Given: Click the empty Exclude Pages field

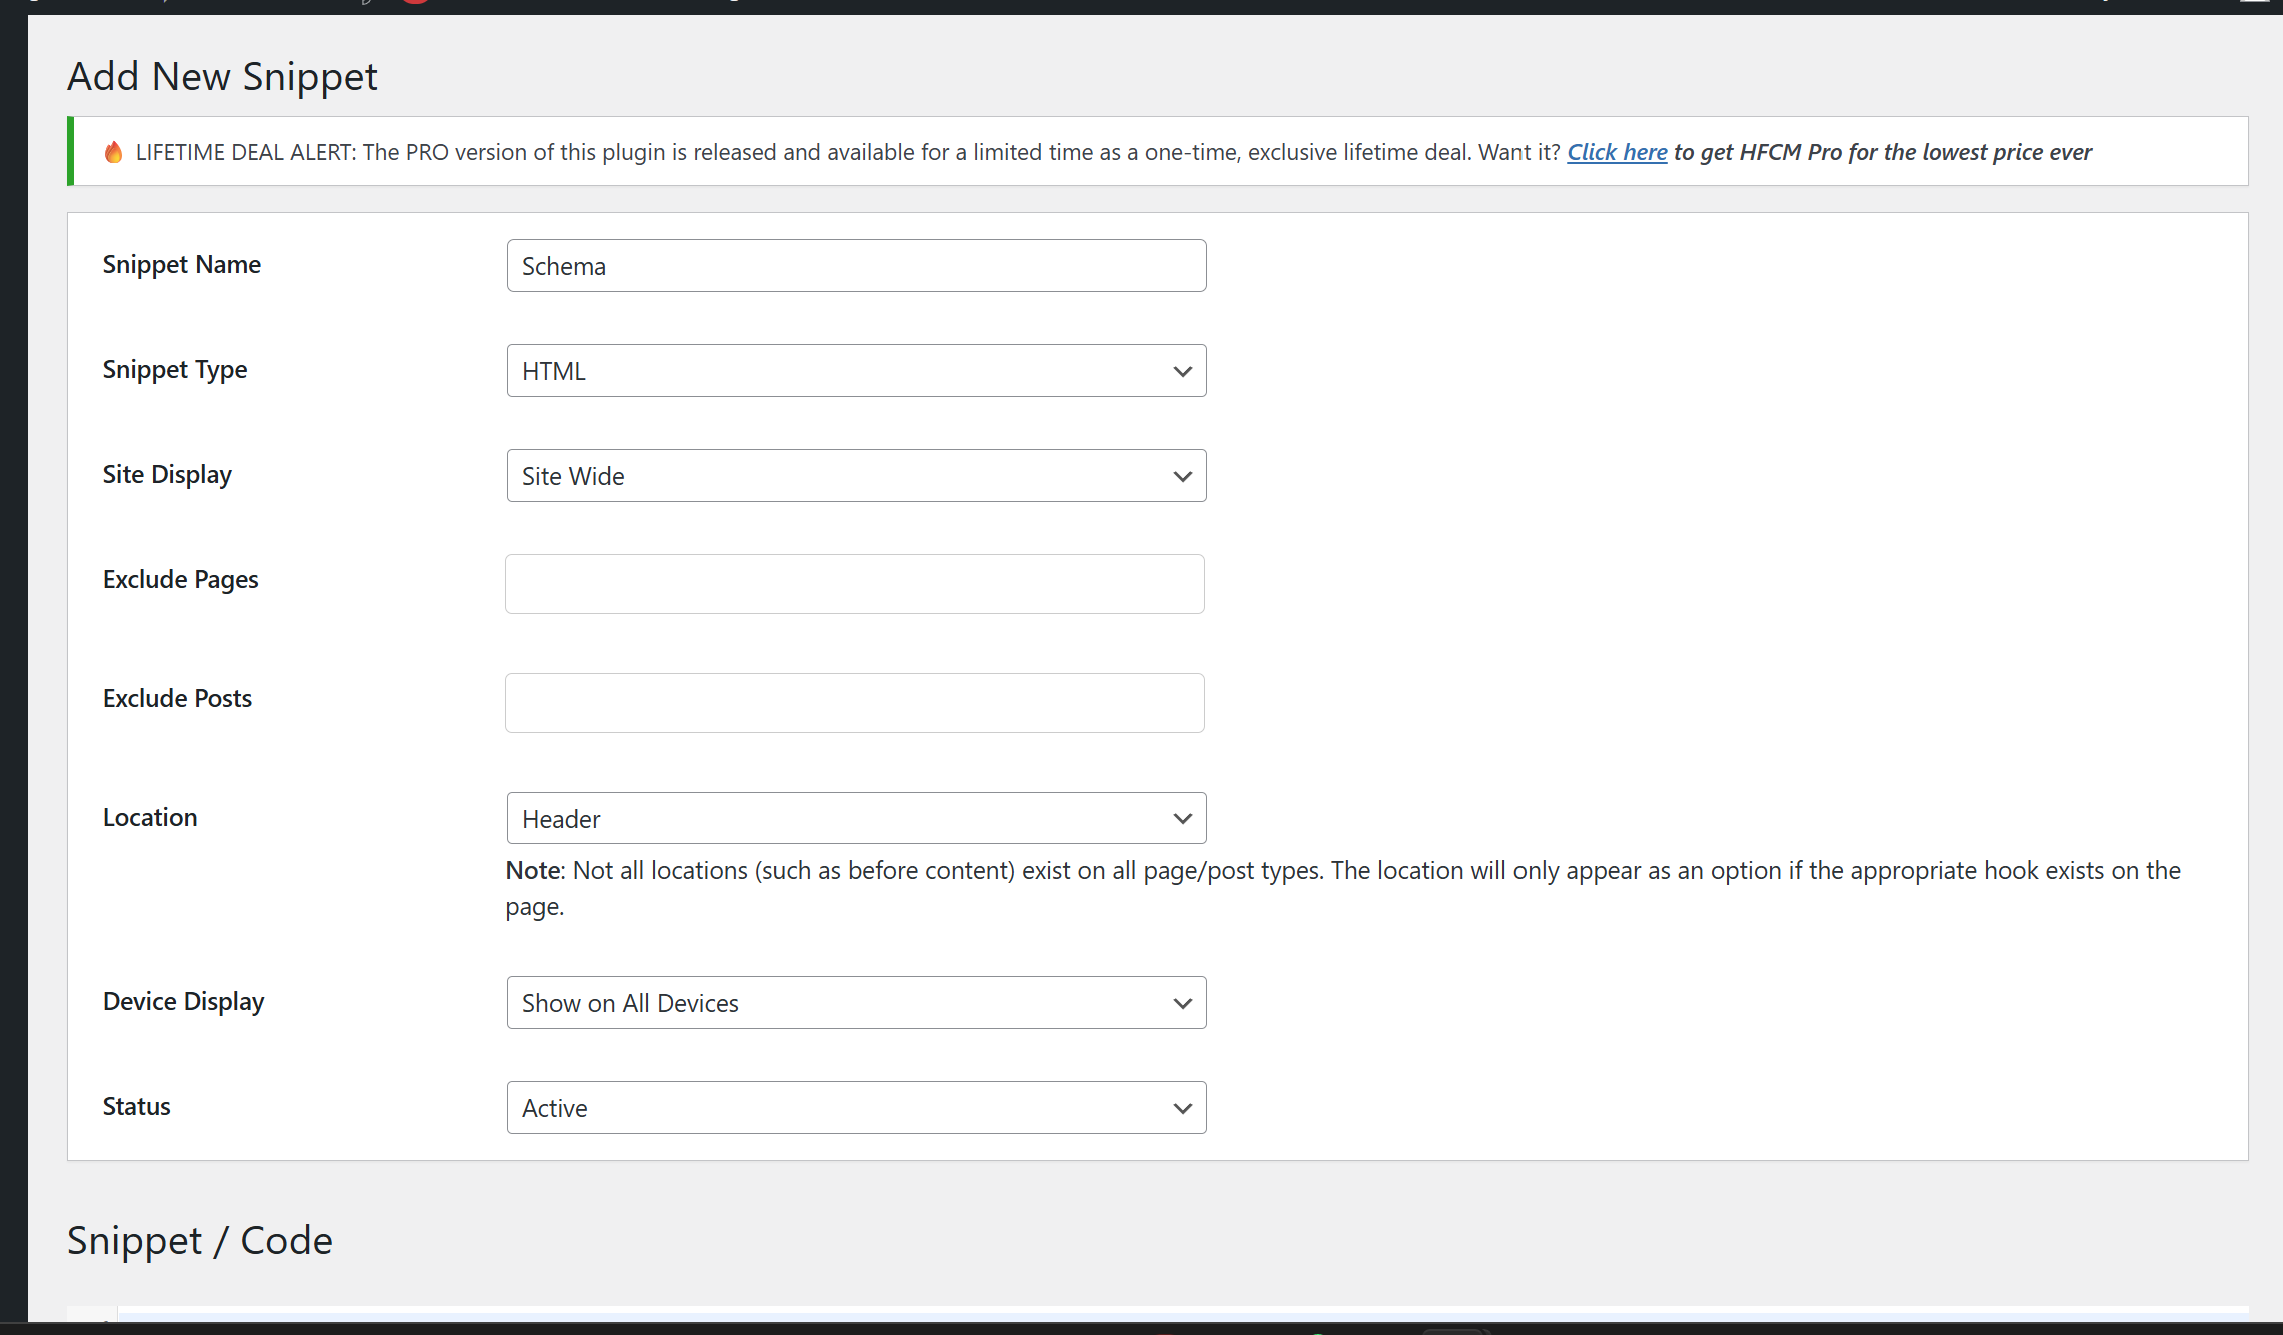Looking at the screenshot, I should click(855, 583).
